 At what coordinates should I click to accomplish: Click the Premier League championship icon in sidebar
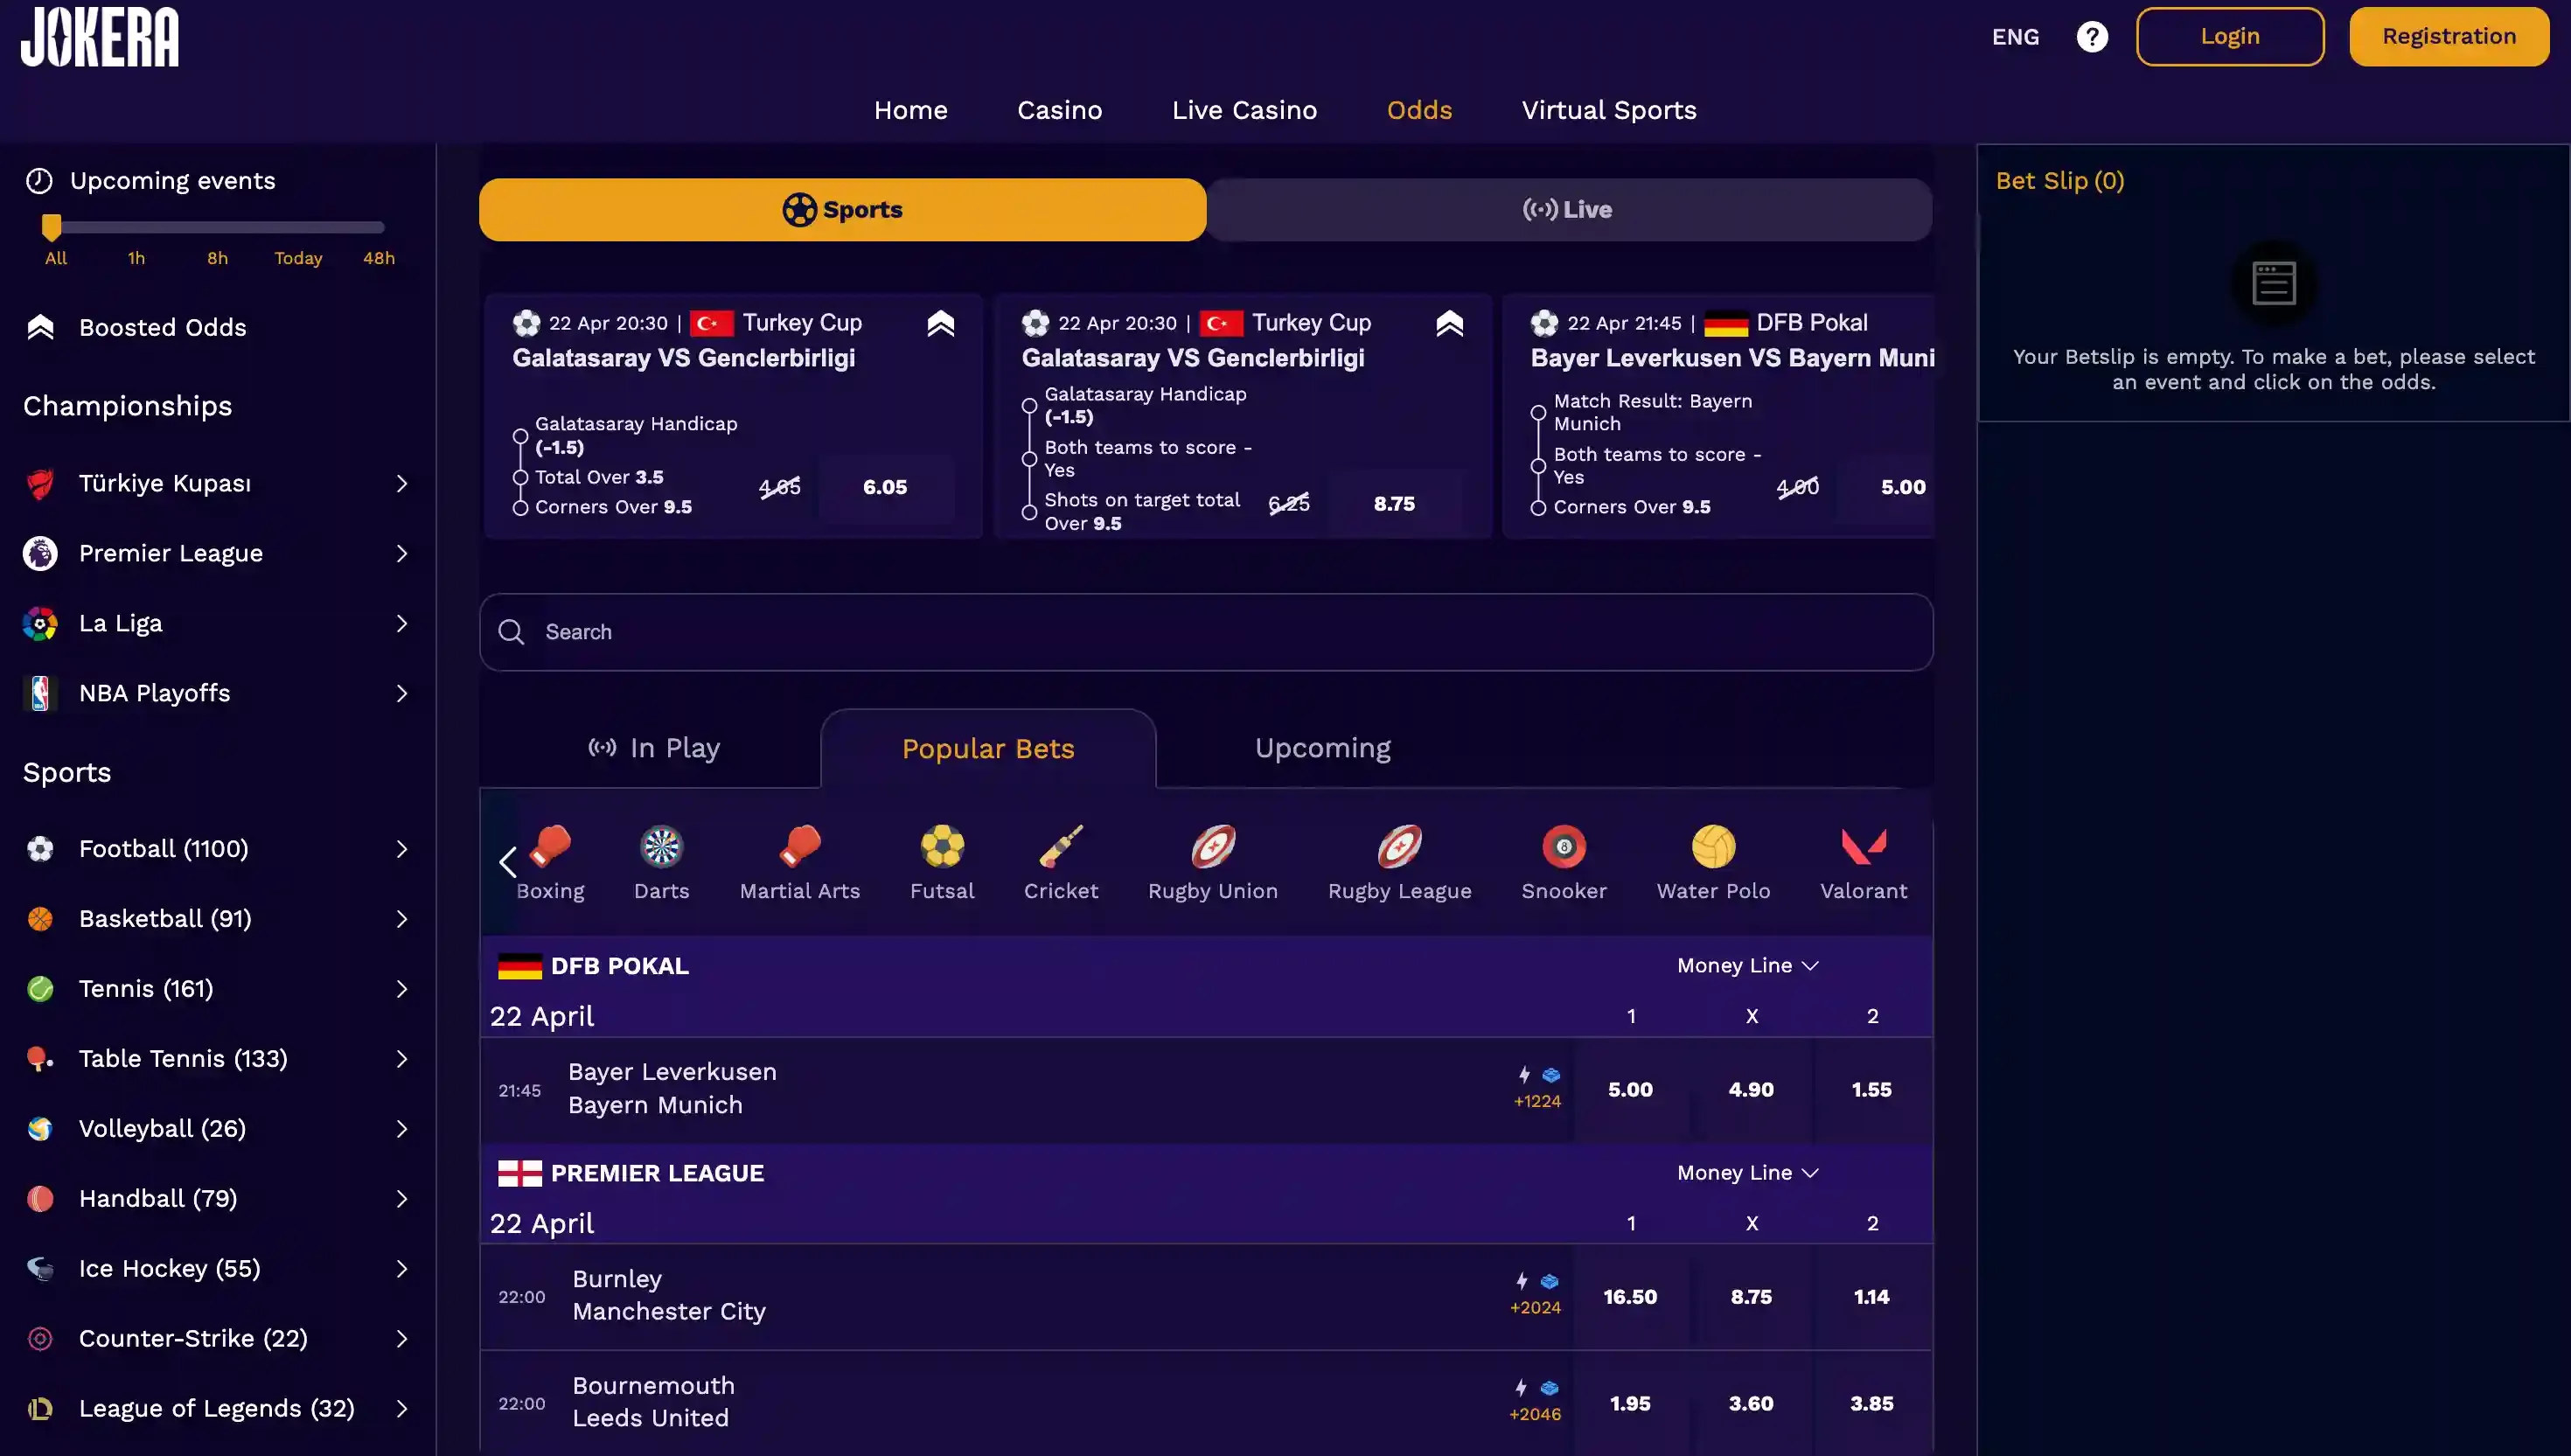tap(40, 553)
